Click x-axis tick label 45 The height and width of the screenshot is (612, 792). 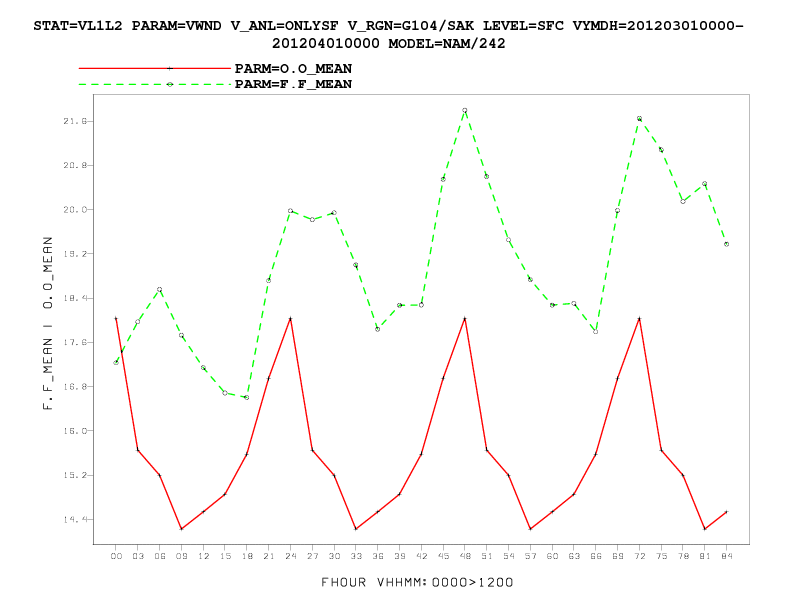[443, 556]
